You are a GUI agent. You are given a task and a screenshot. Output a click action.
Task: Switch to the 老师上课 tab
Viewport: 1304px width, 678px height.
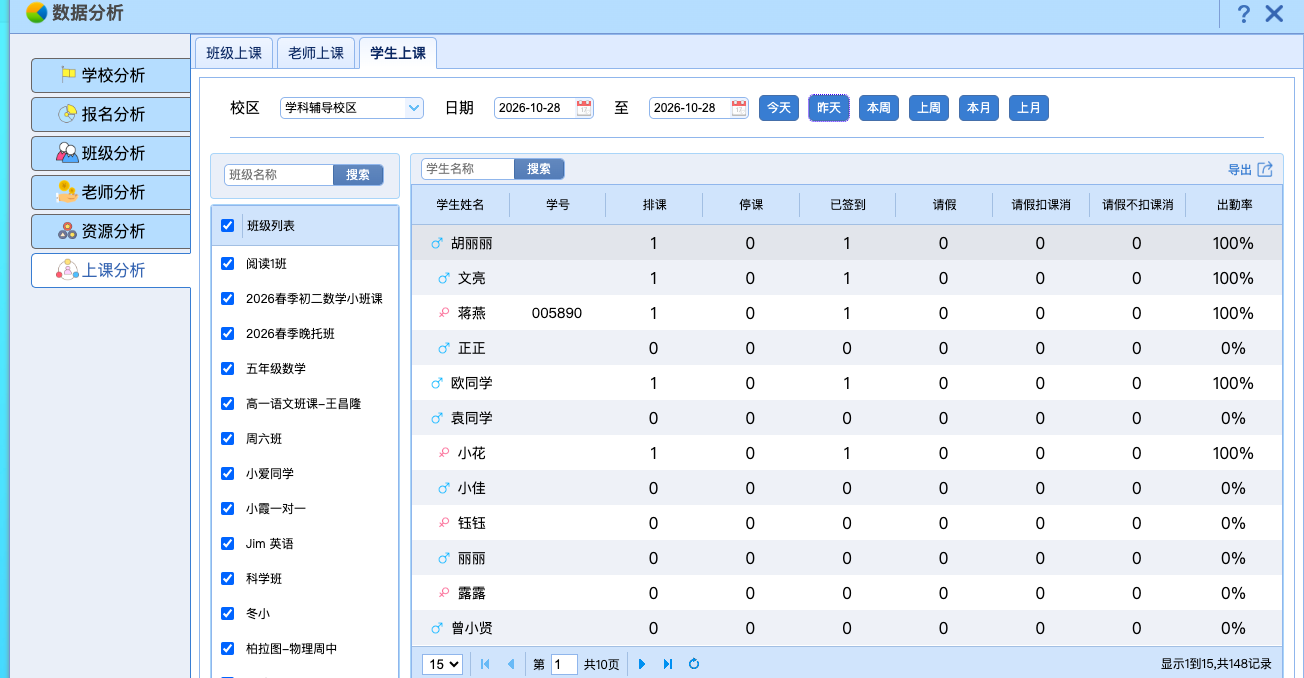316,53
